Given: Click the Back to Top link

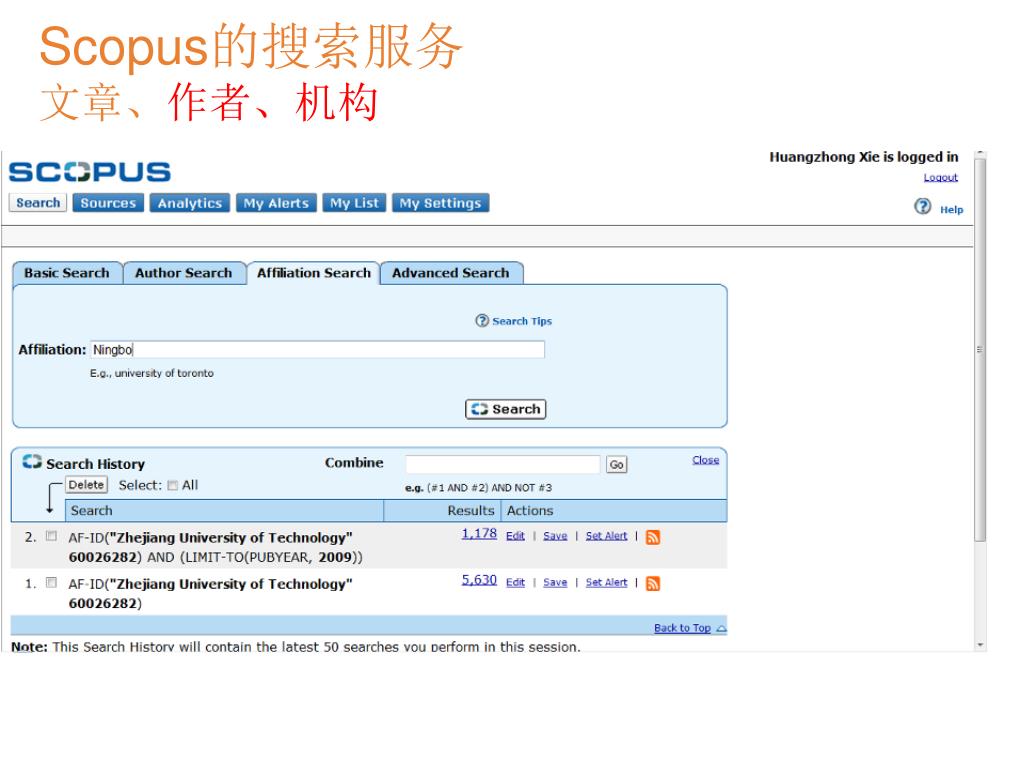Looking at the screenshot, I should pos(682,628).
